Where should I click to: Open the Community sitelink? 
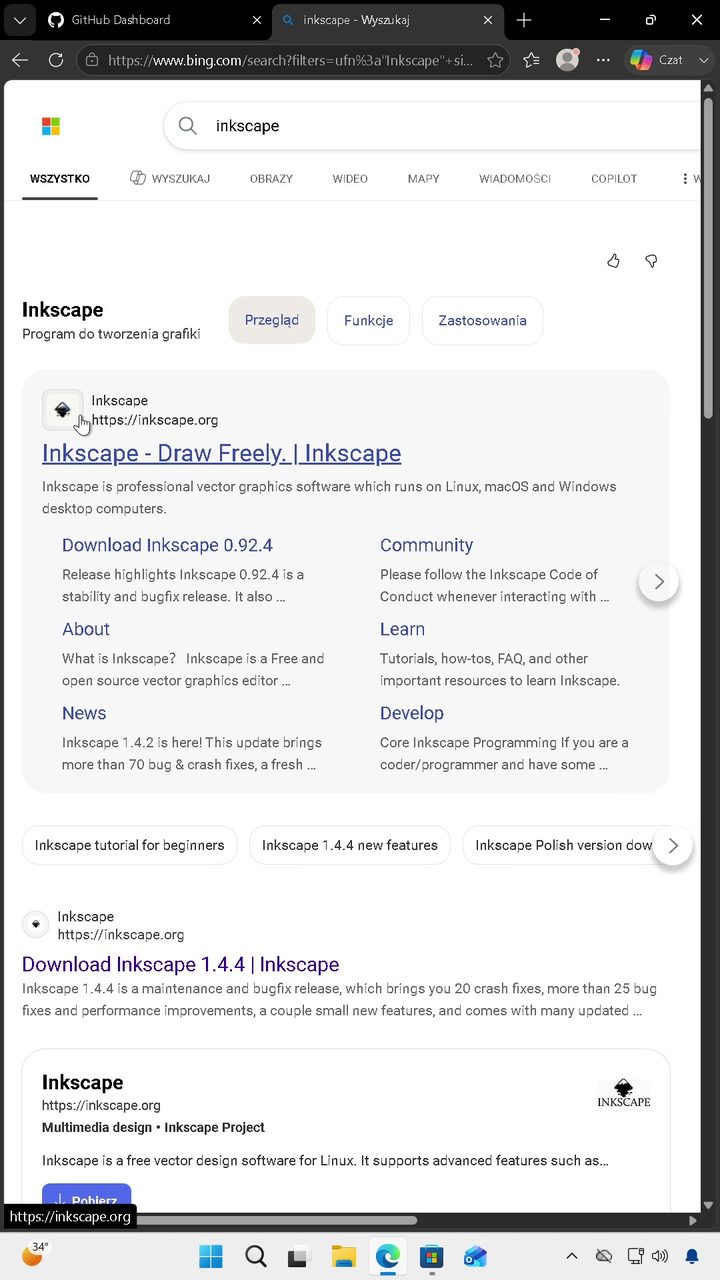point(426,545)
